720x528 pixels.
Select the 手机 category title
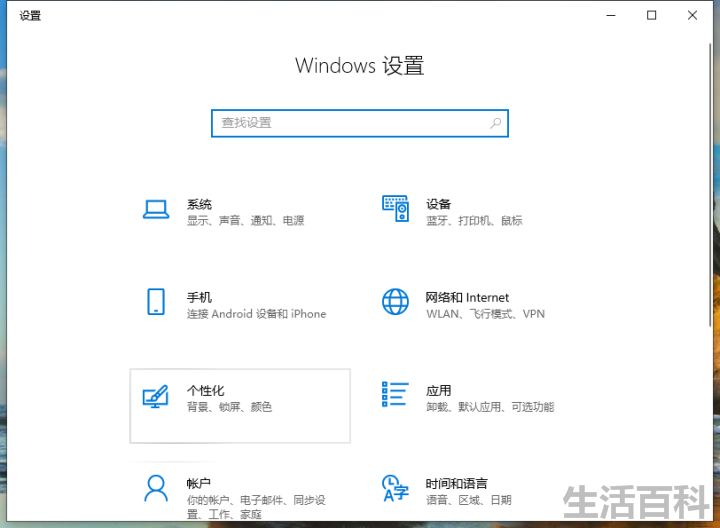(199, 298)
